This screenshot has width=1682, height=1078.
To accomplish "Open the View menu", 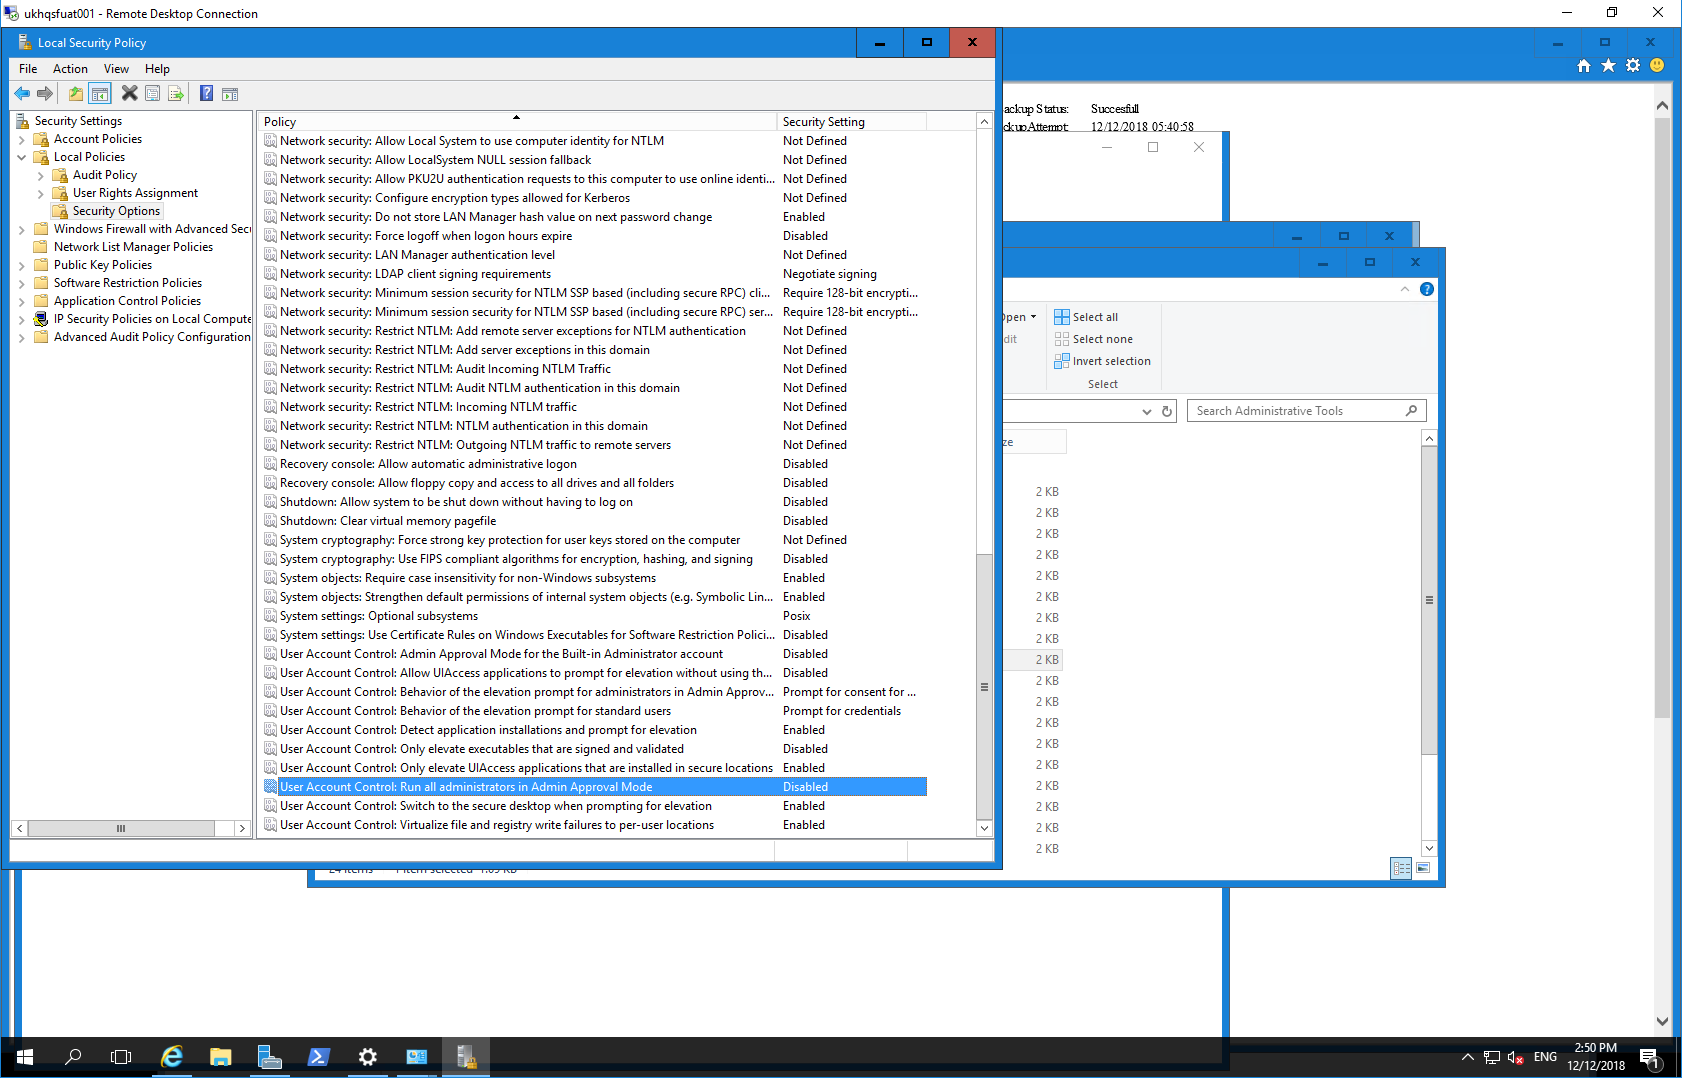I will click(x=116, y=69).
